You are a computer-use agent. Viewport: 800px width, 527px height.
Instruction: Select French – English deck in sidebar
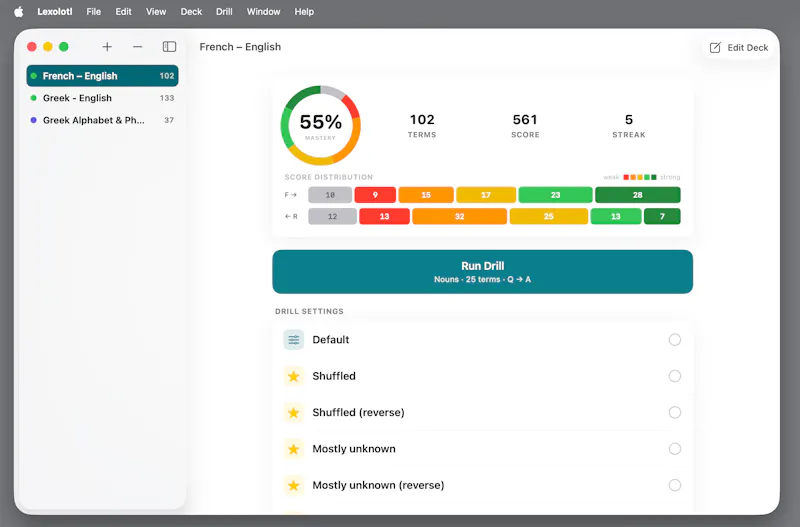(103, 76)
